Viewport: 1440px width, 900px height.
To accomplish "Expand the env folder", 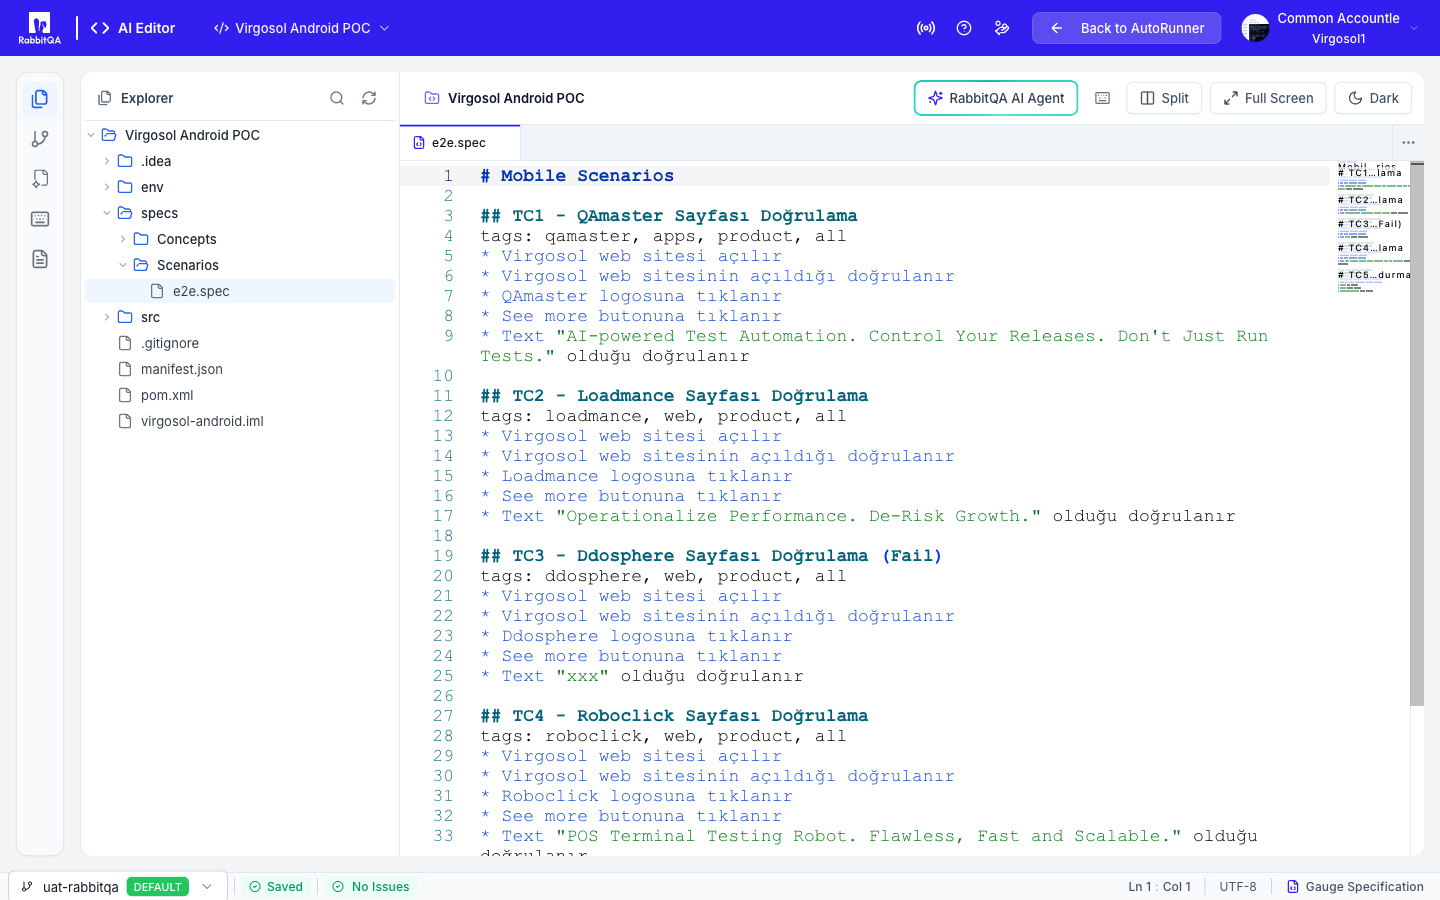I will click(x=107, y=187).
